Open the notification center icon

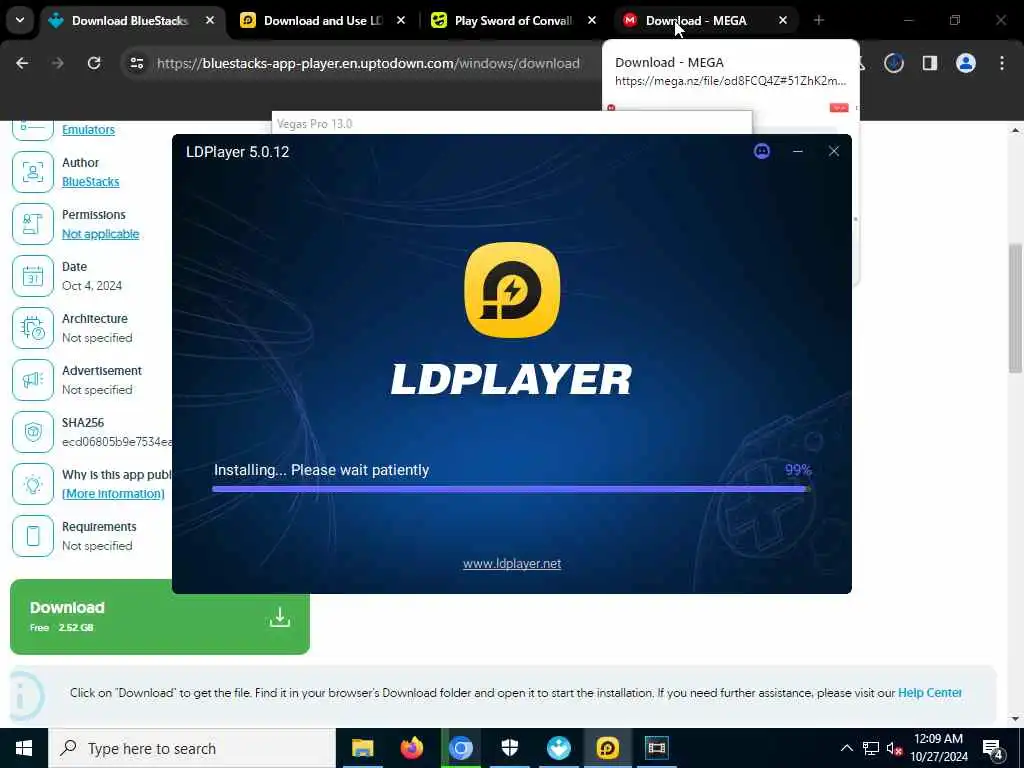[x=993, y=748]
